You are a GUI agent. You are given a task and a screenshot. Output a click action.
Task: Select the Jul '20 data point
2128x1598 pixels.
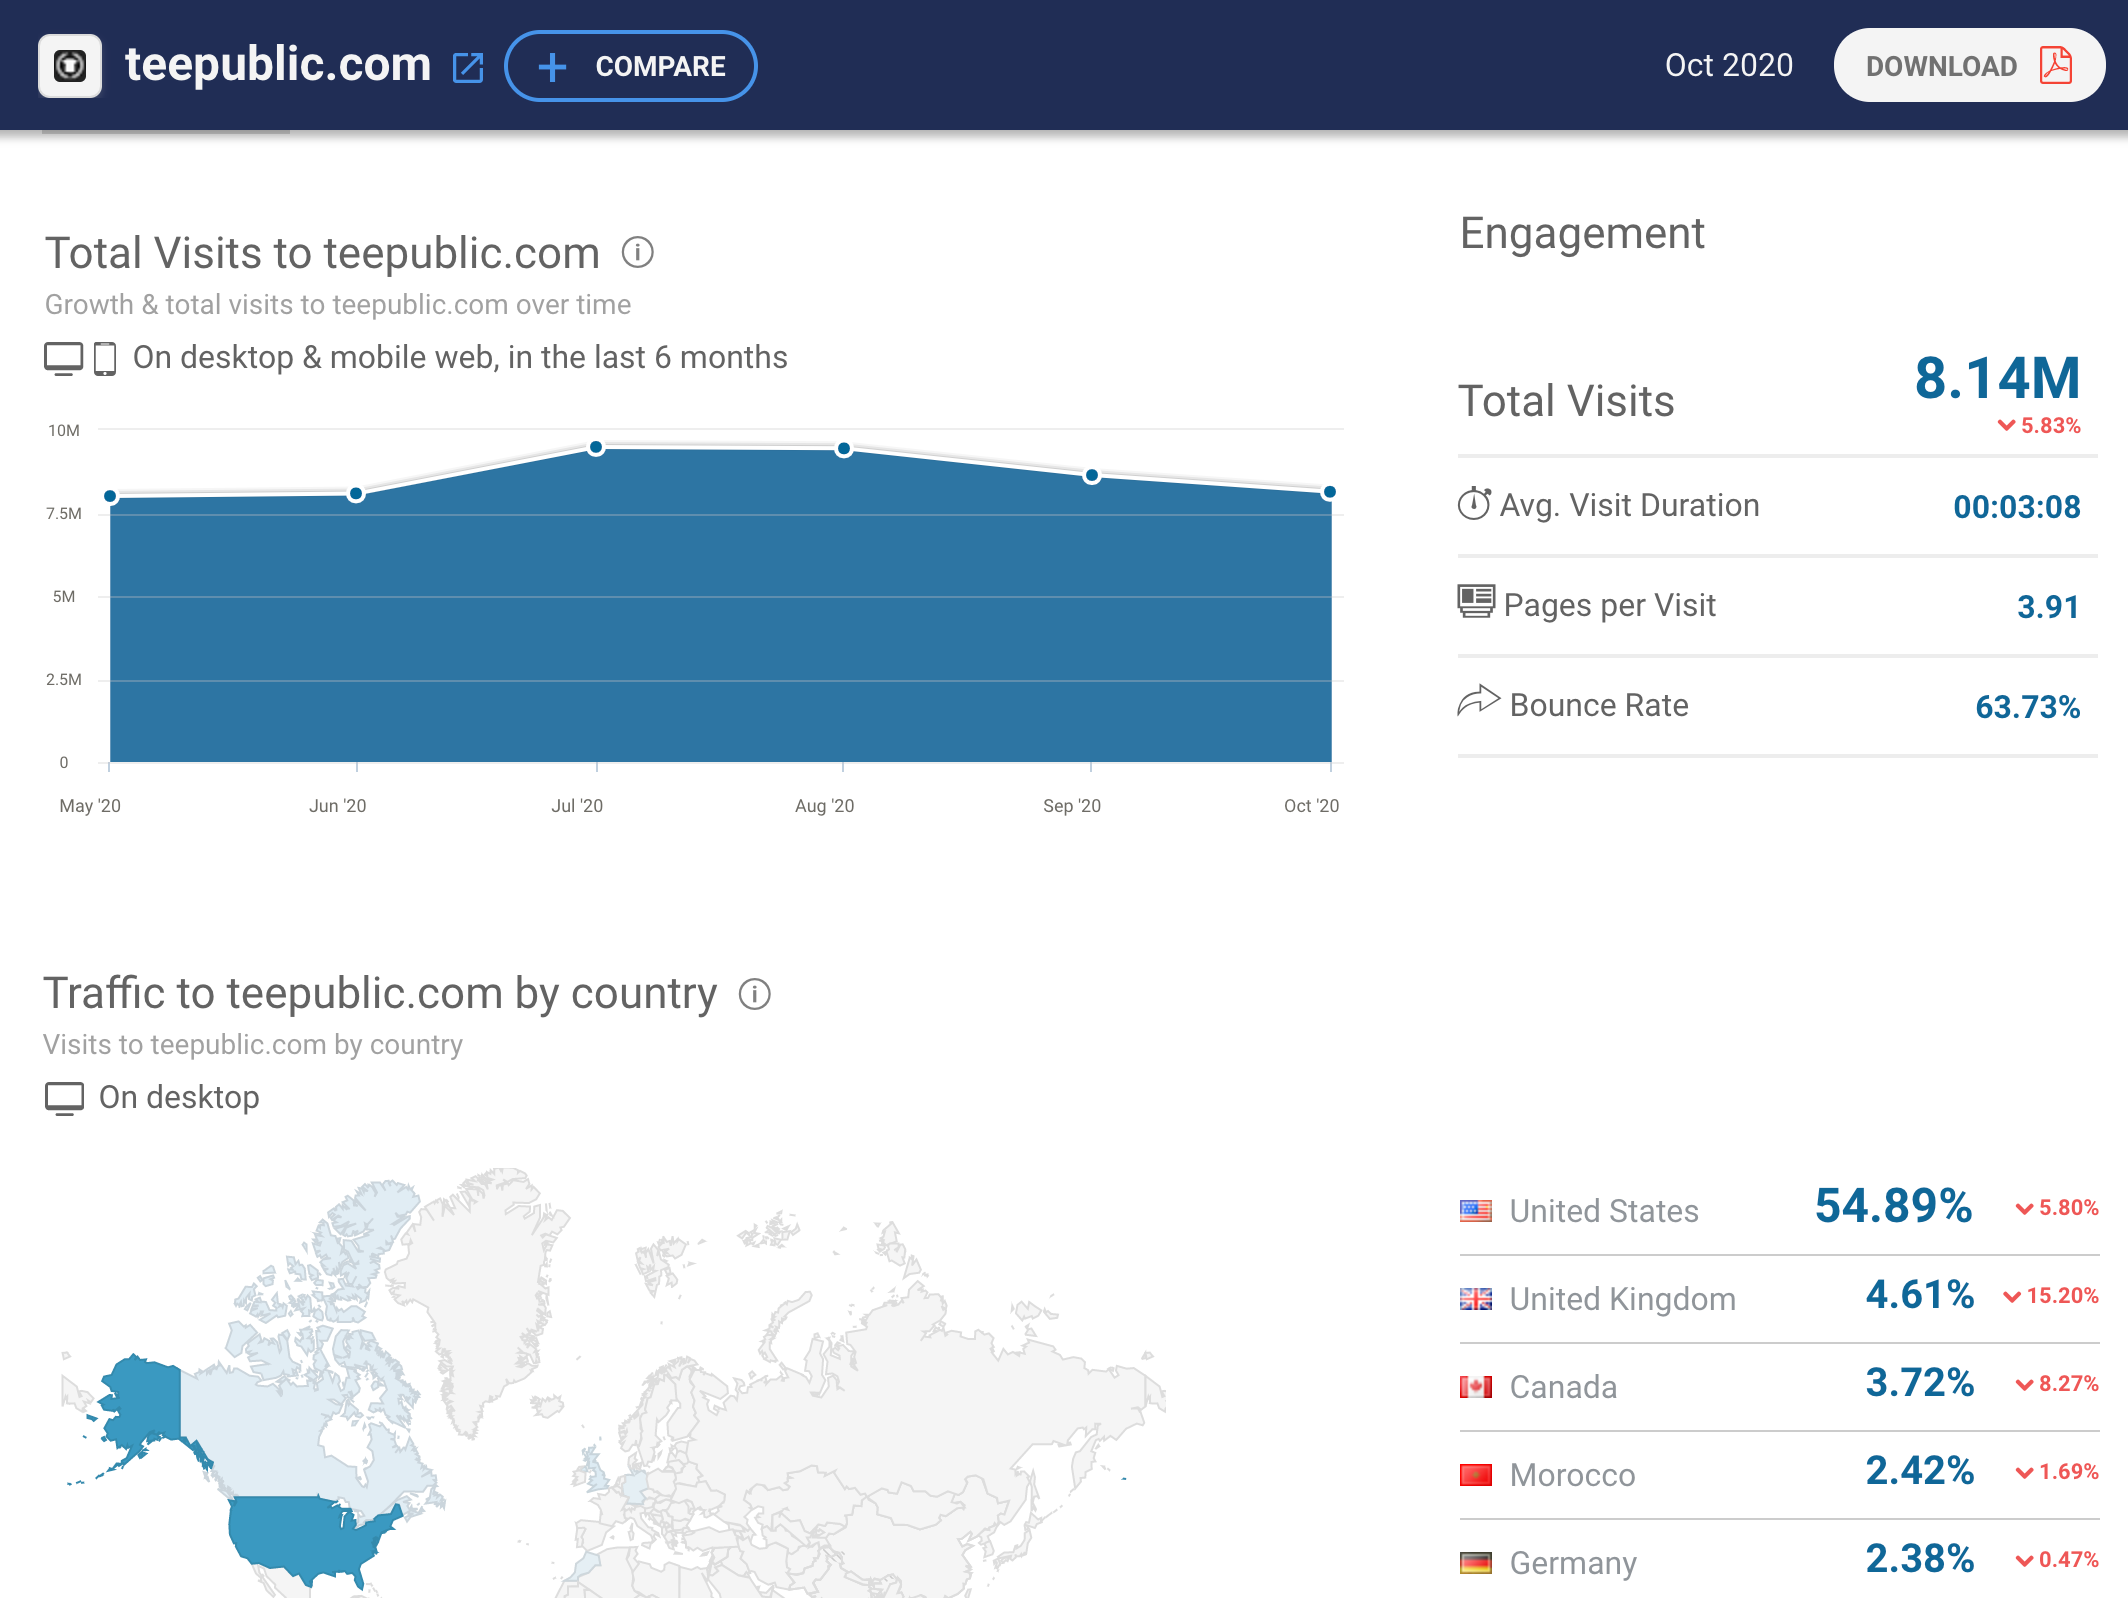596,447
